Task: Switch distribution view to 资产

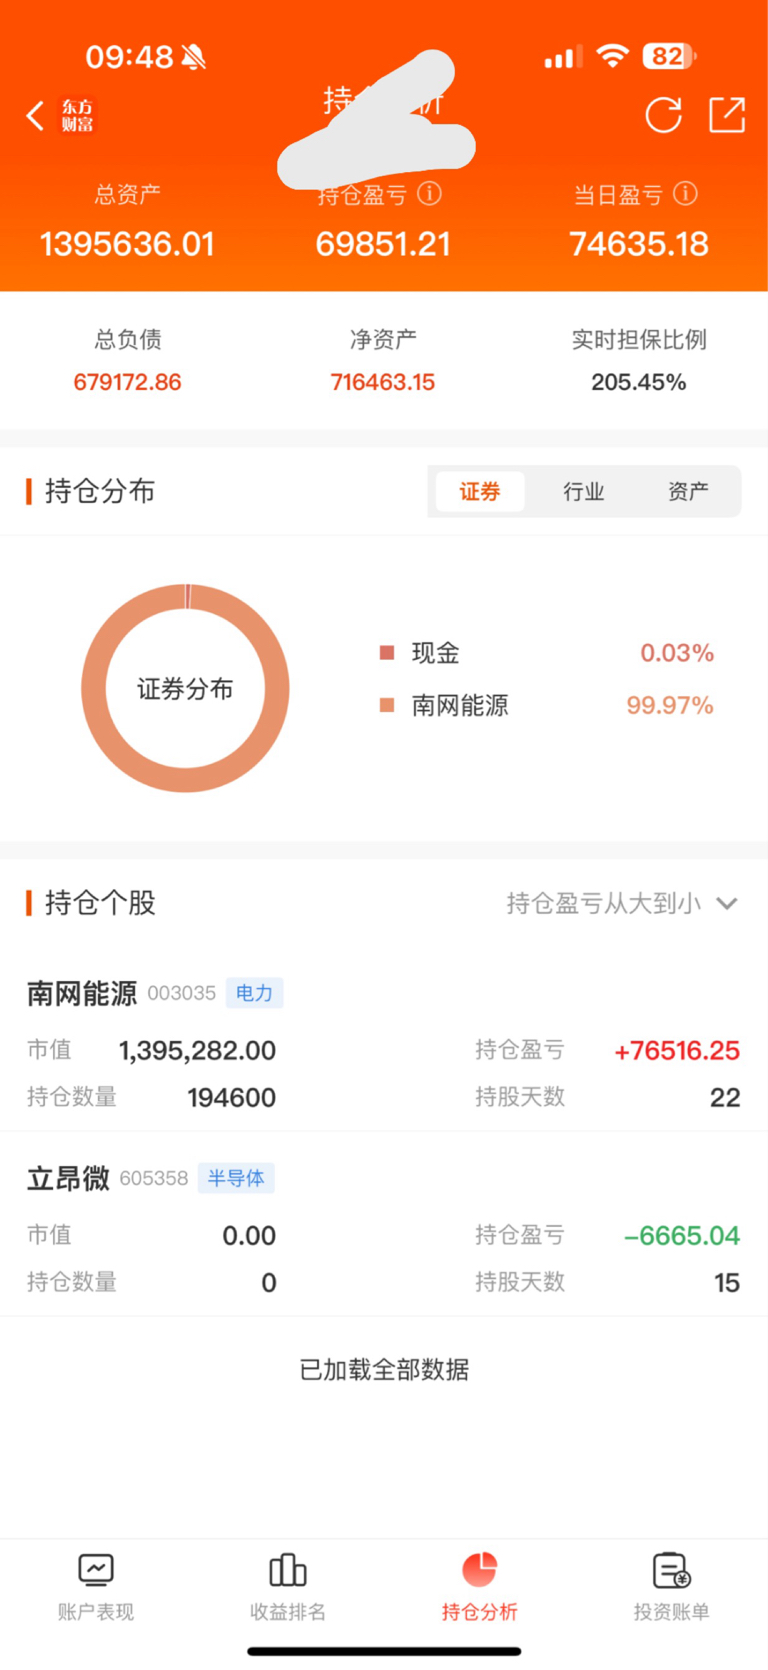Action: pos(688,491)
